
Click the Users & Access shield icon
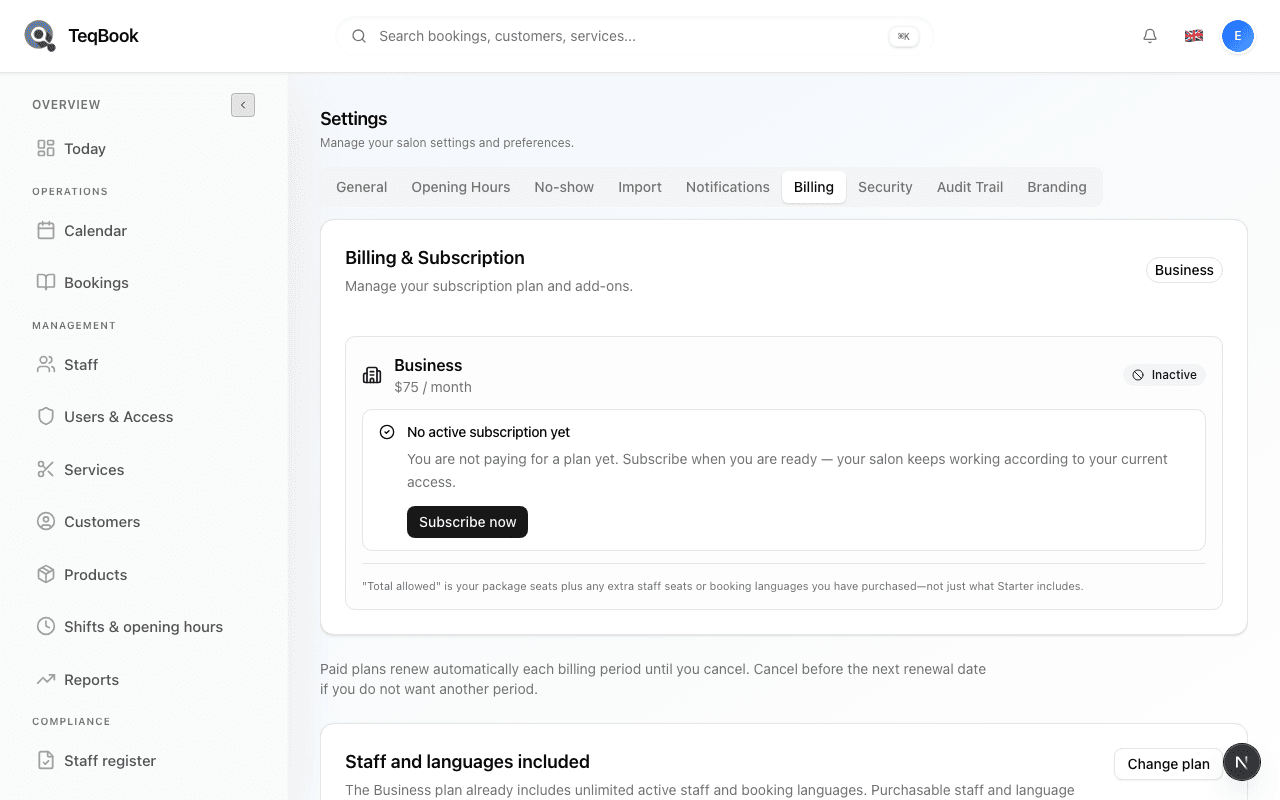point(46,417)
